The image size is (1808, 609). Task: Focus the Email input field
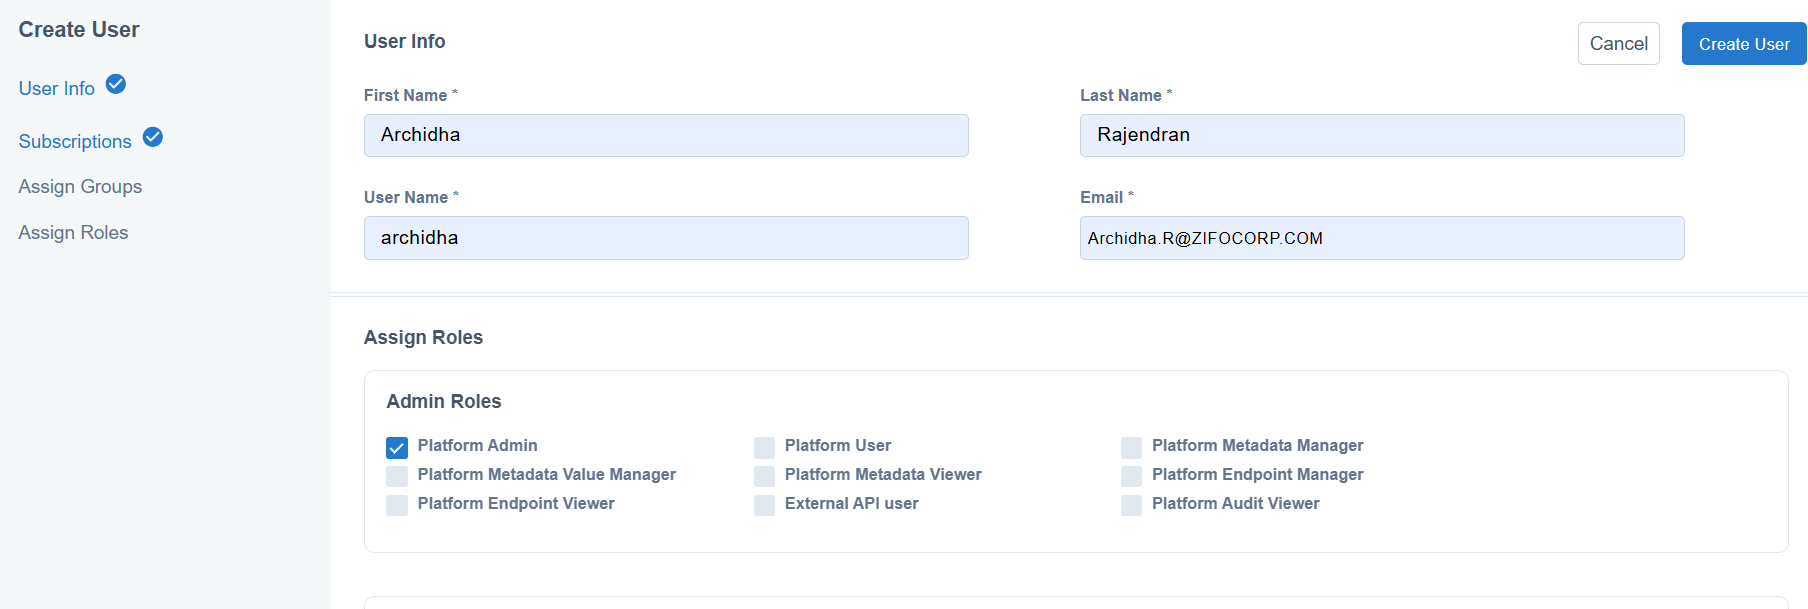click(x=1382, y=238)
